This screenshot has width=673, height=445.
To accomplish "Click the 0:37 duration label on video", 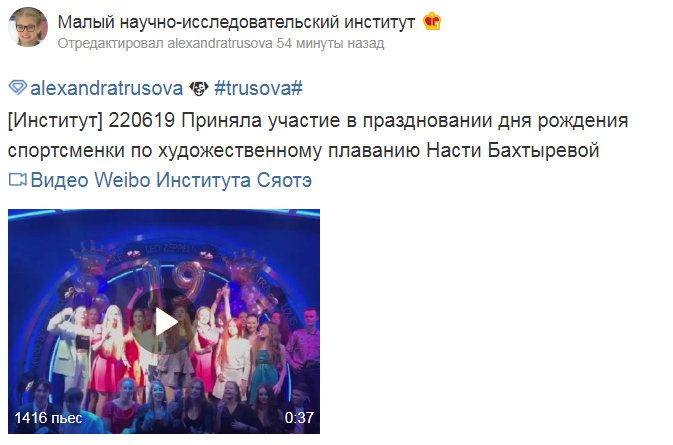I will (x=299, y=418).
